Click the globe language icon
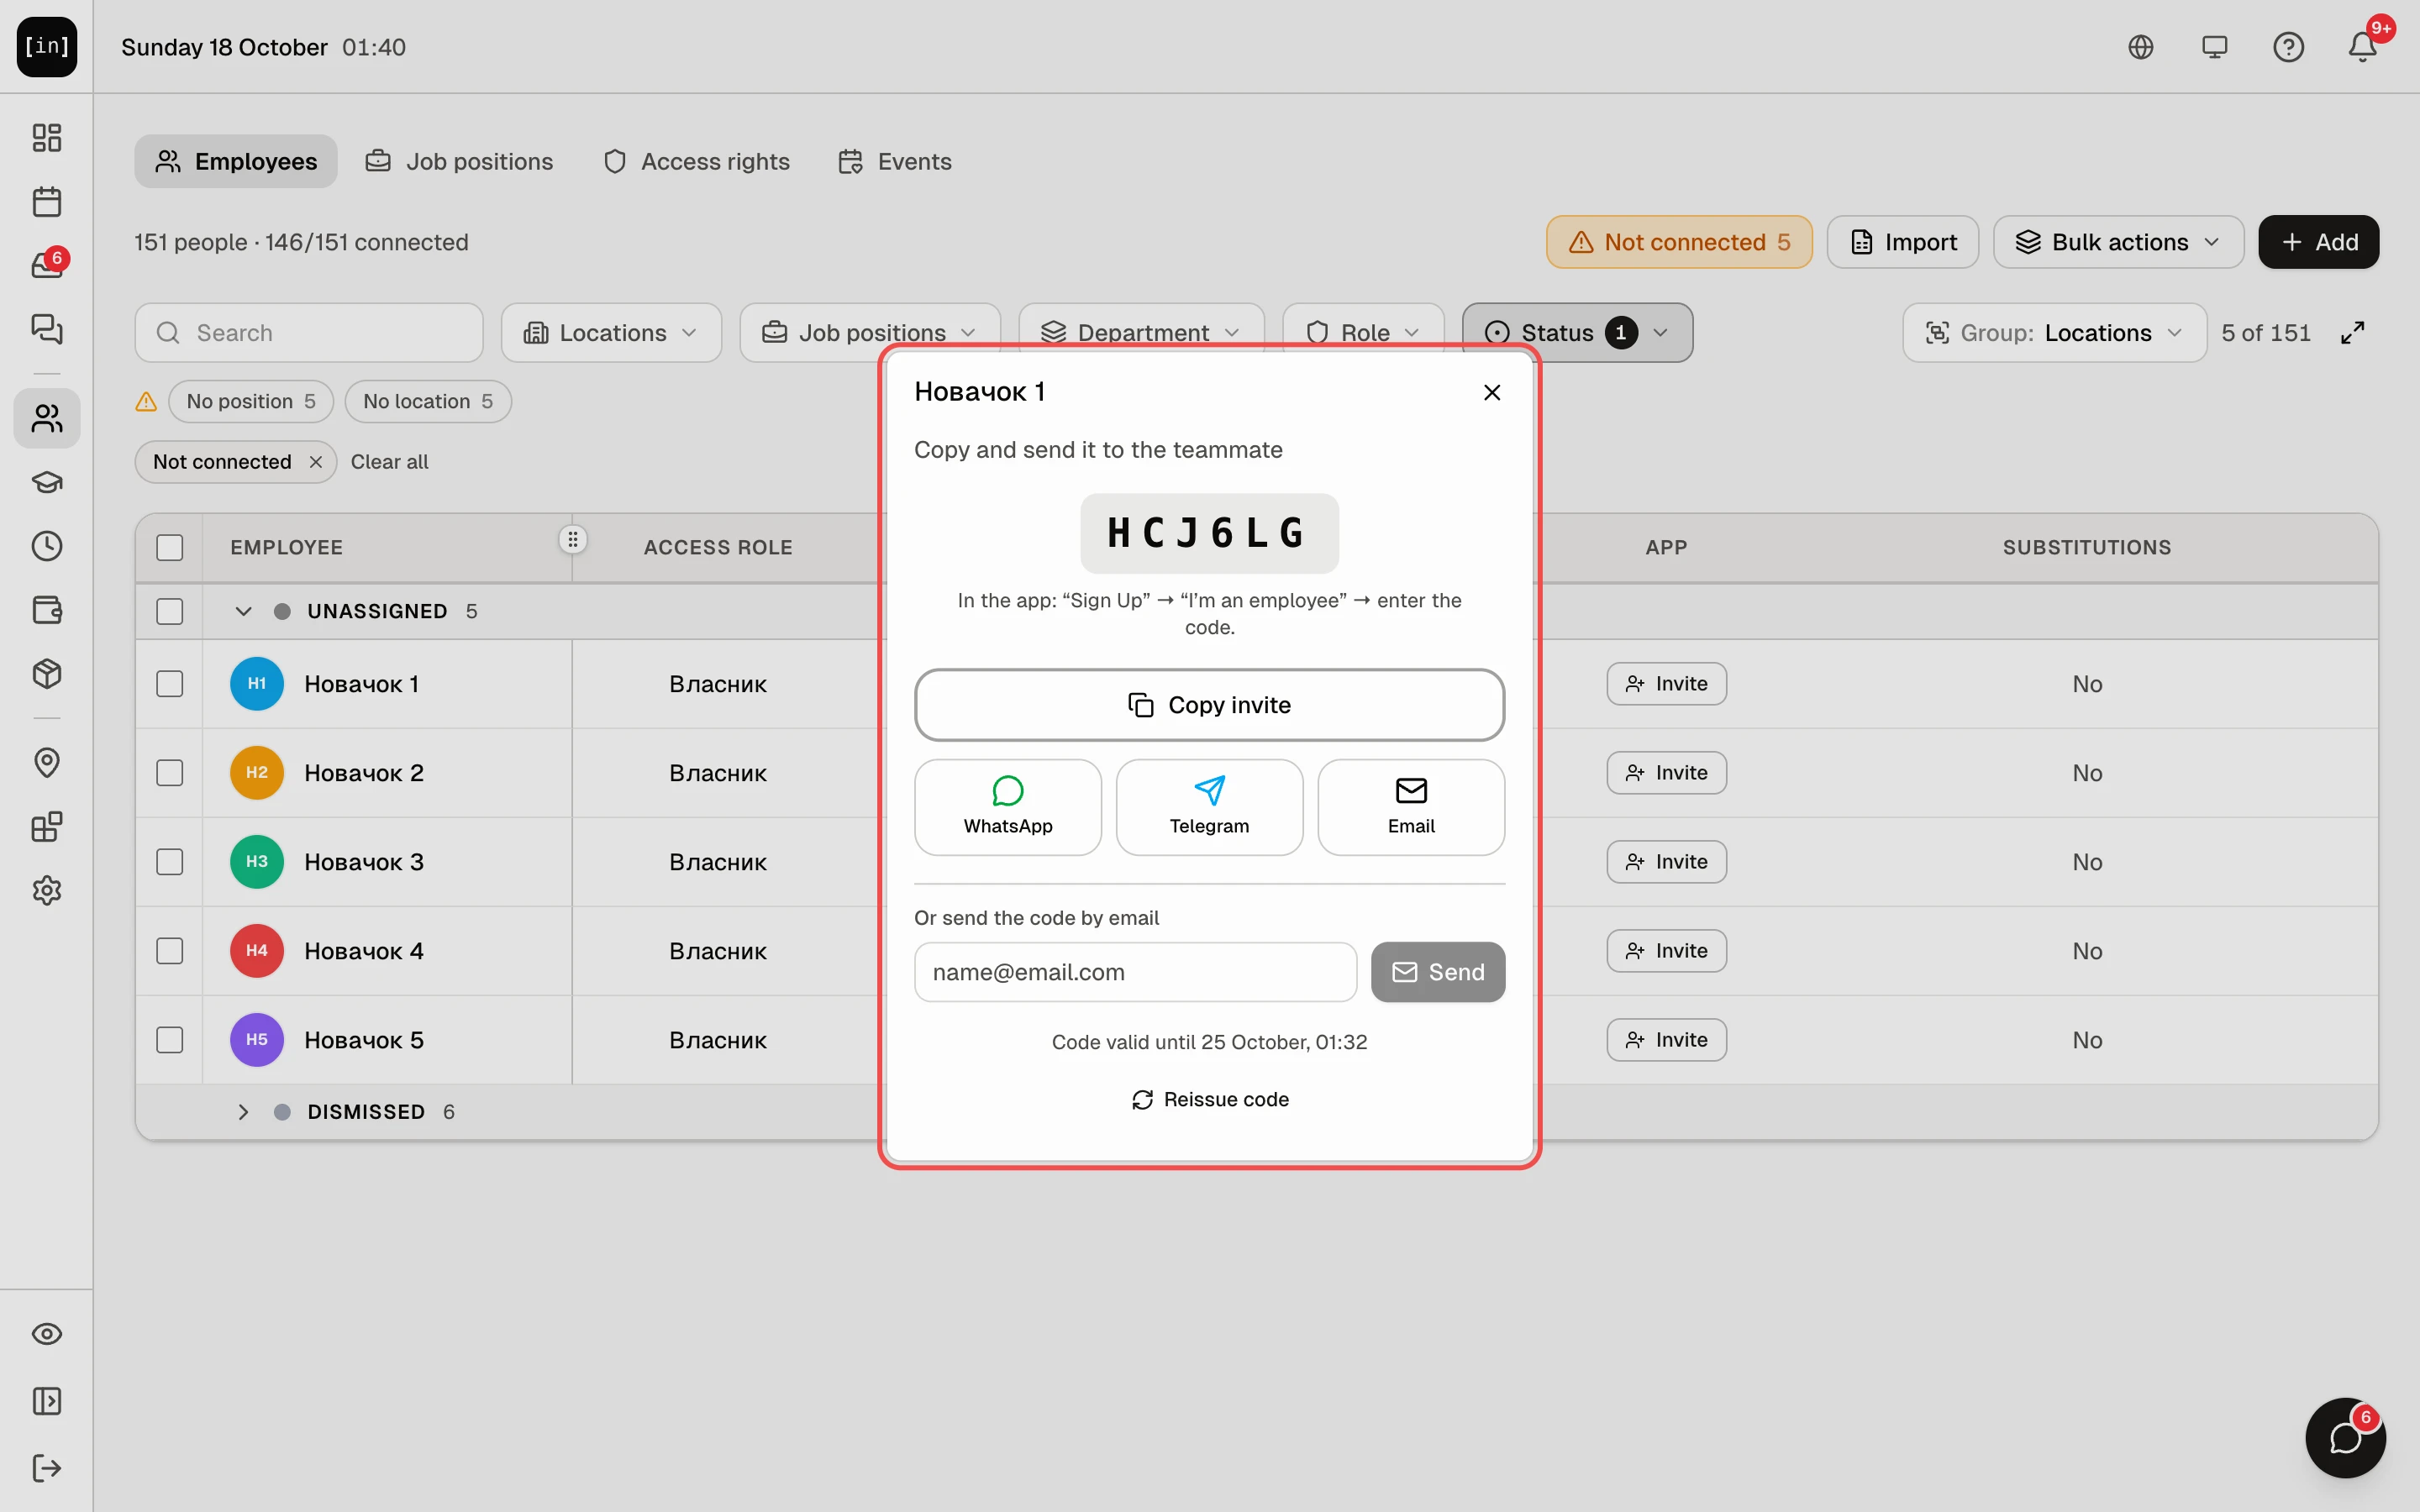 pos(2140,47)
